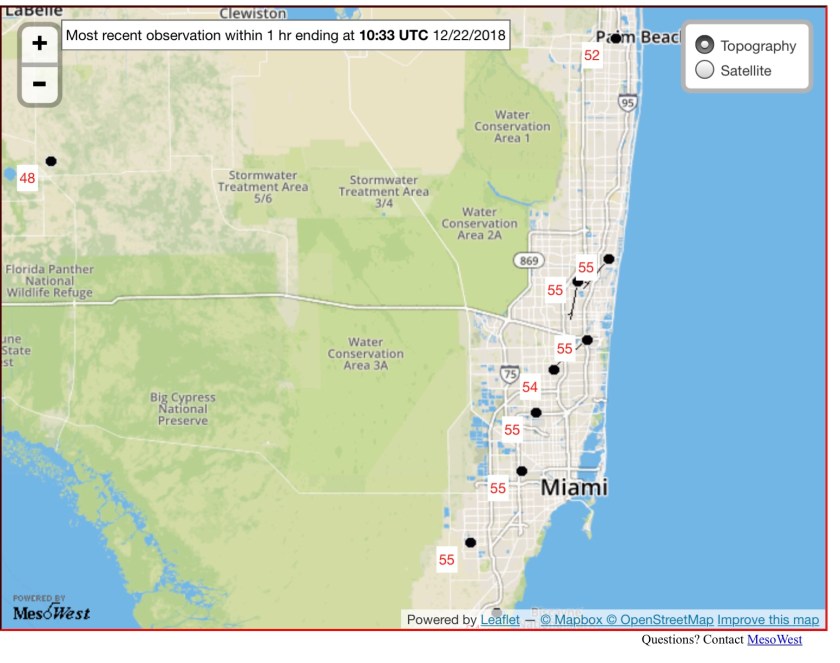
Task: Click the 54 temperature reading label
Action: [530, 387]
